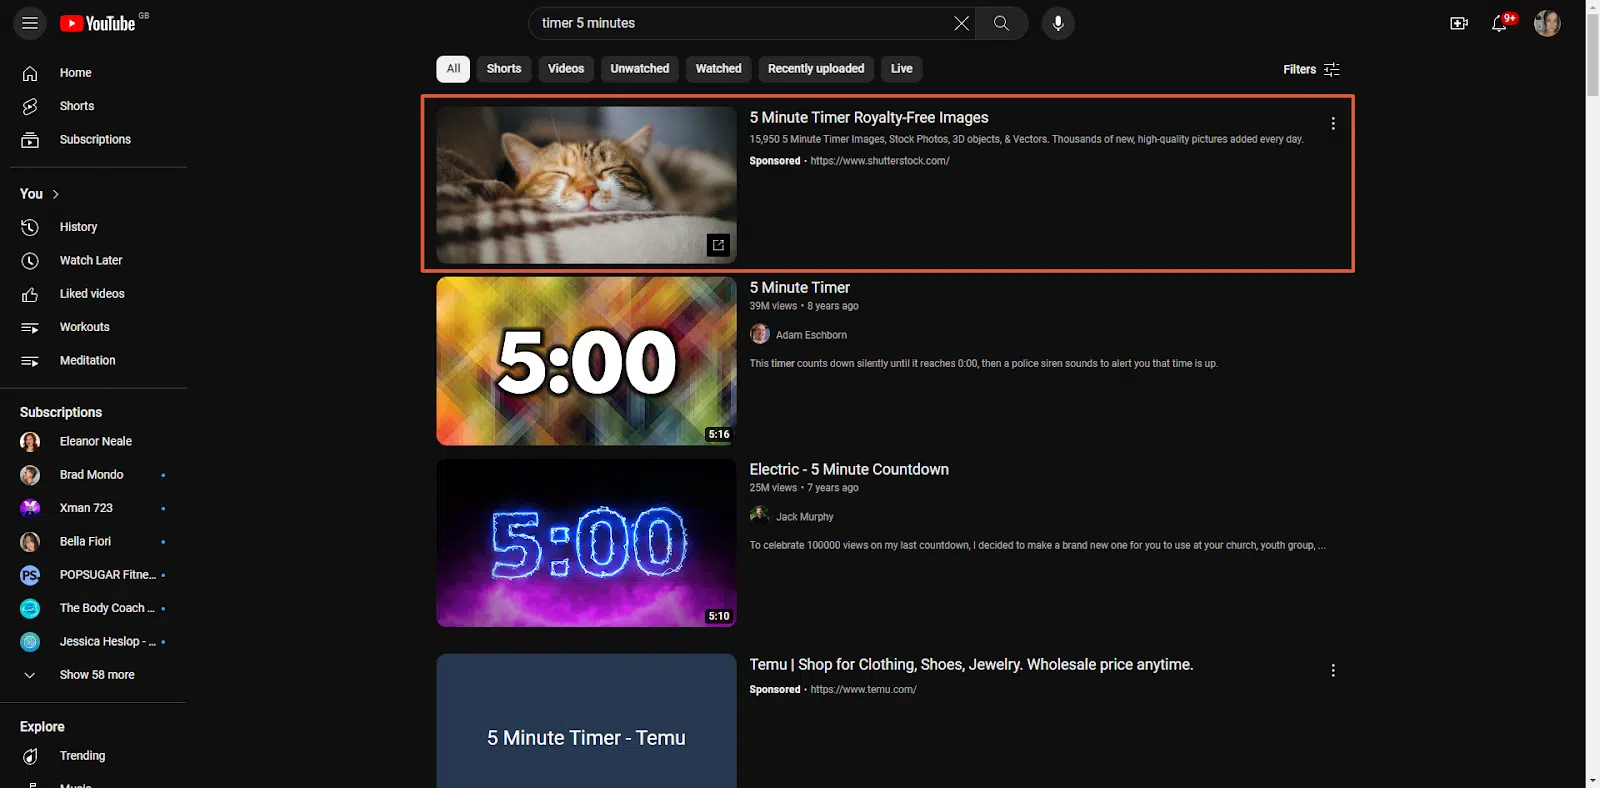1600x788 pixels.
Task: Open Temu sponsored thumbnail
Action: pos(586,721)
